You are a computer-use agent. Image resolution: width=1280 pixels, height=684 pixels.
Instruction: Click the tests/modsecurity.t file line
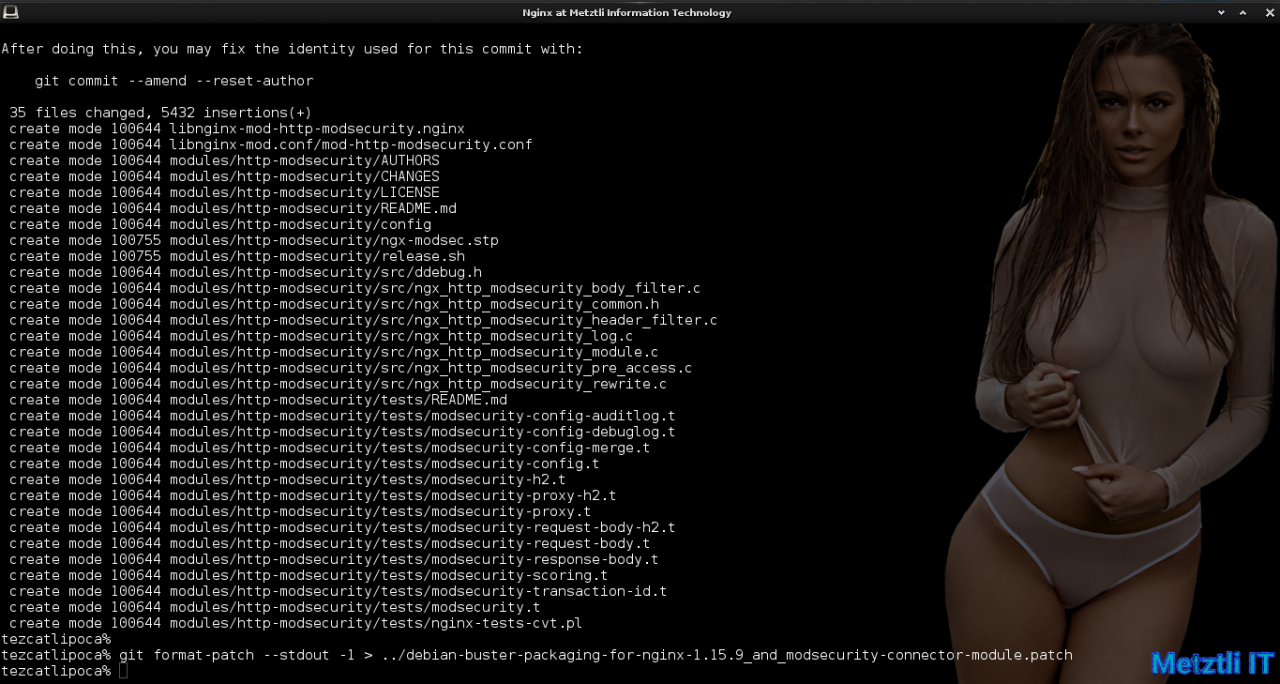(x=275, y=609)
